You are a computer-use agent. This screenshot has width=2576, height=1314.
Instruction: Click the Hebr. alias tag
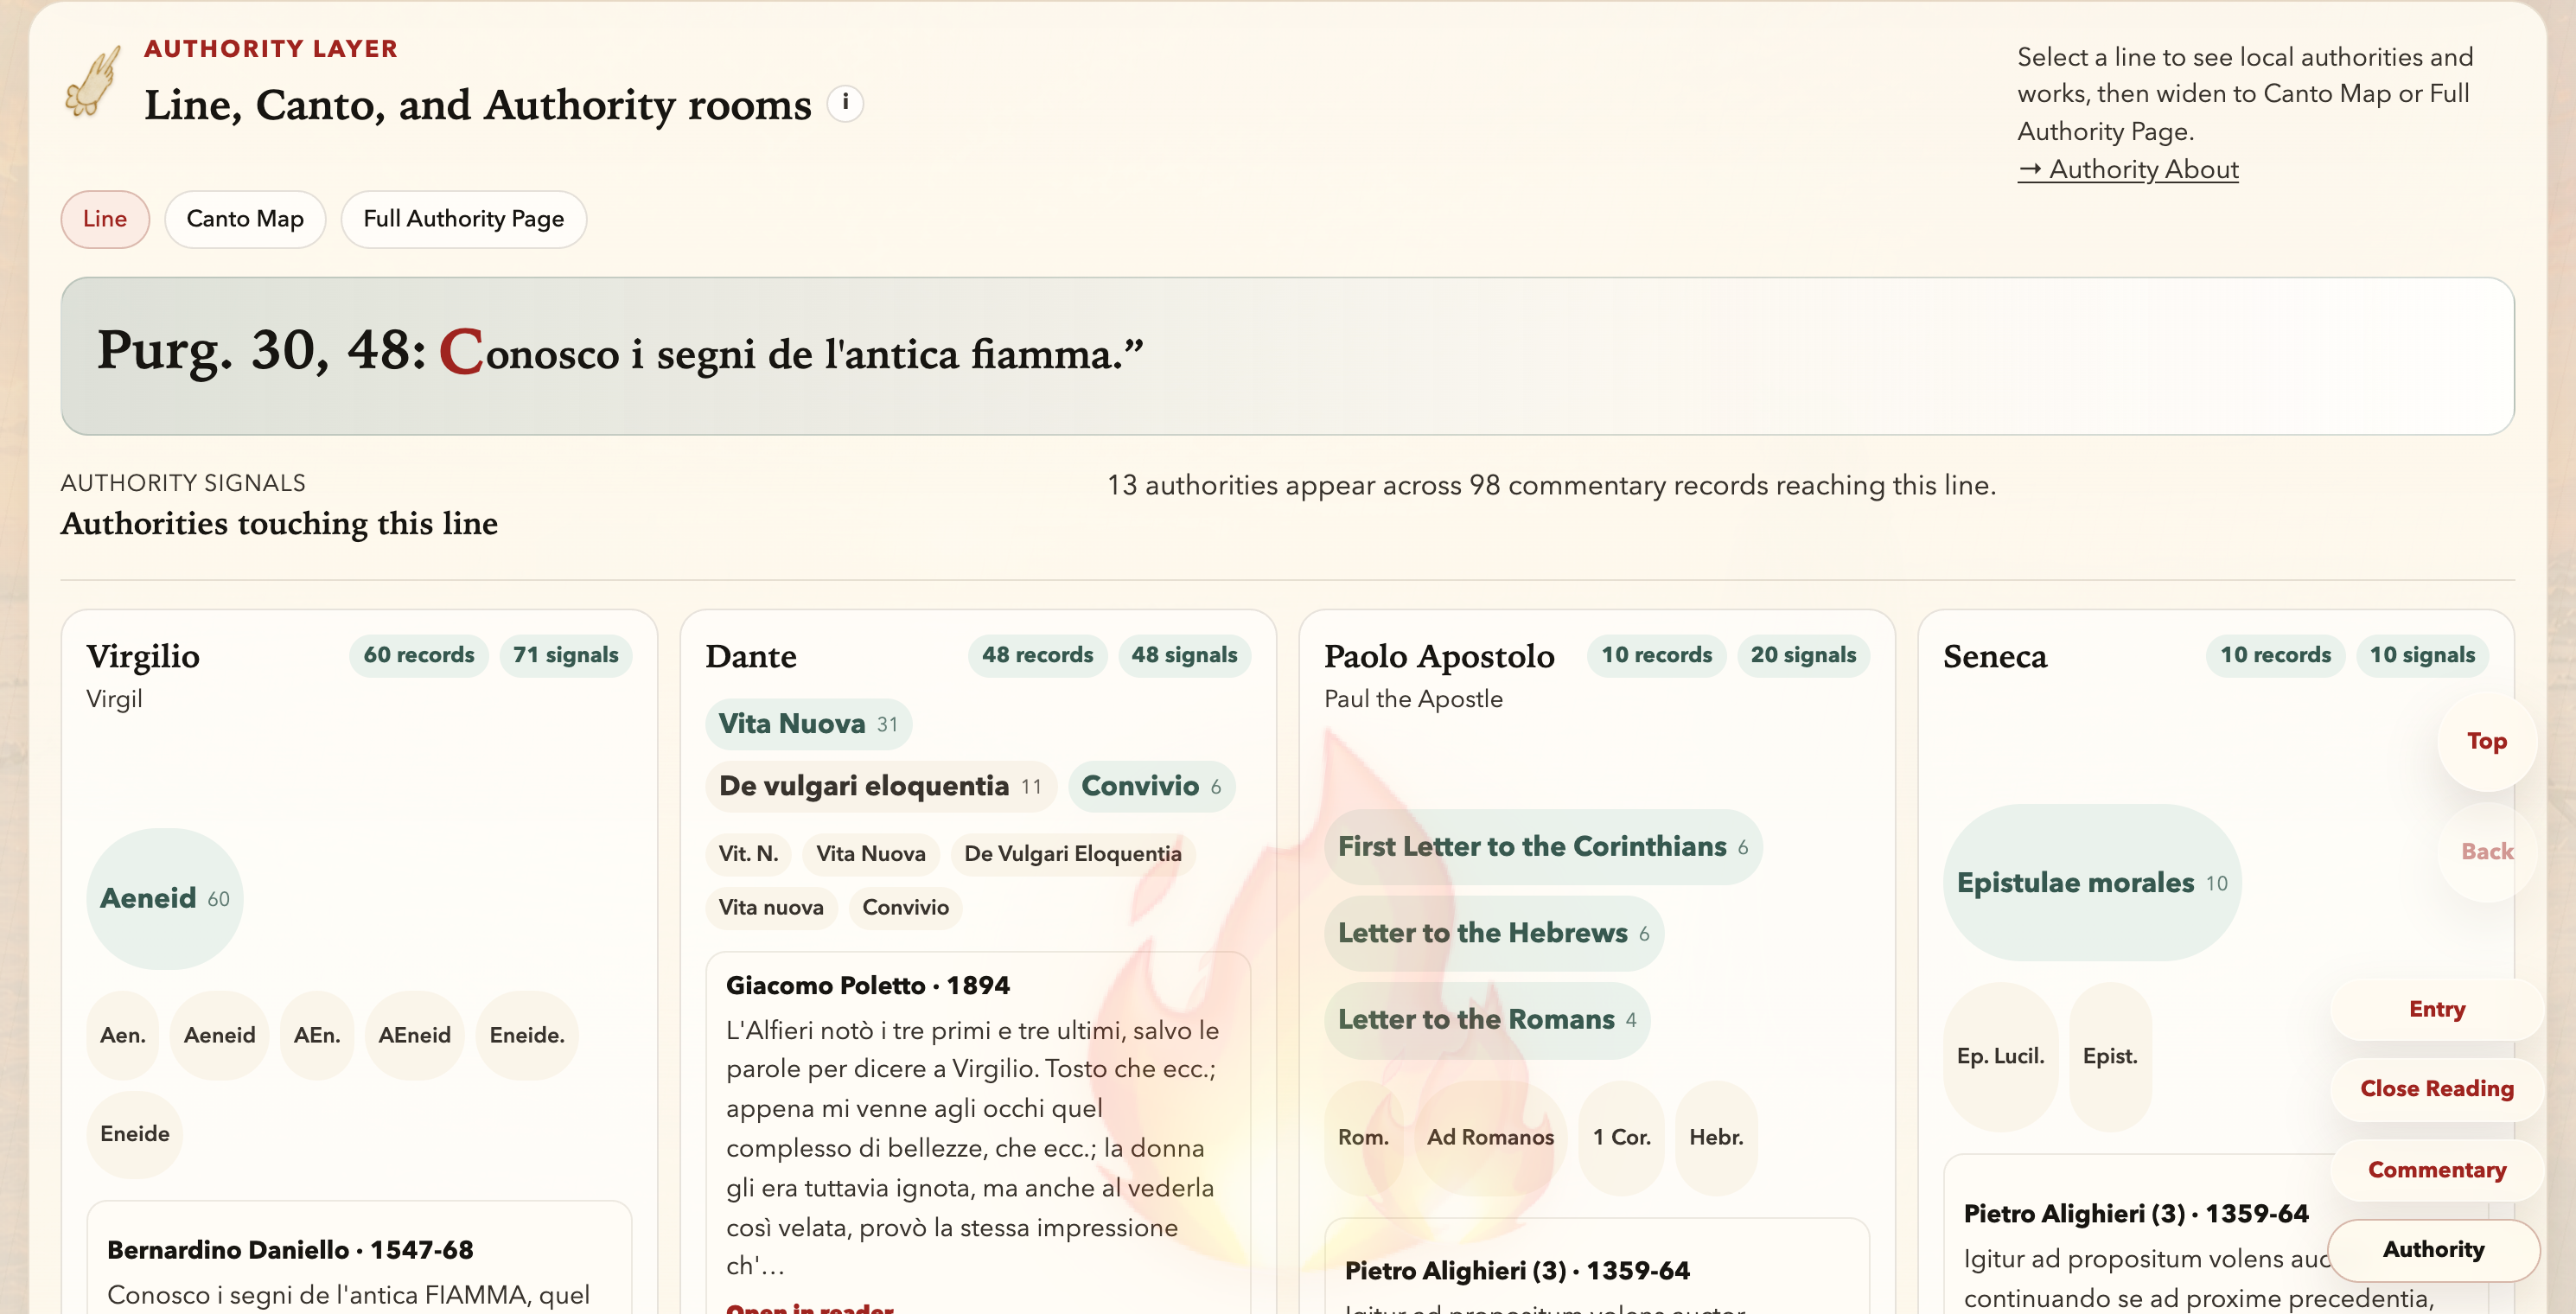pyautogui.click(x=1716, y=1138)
